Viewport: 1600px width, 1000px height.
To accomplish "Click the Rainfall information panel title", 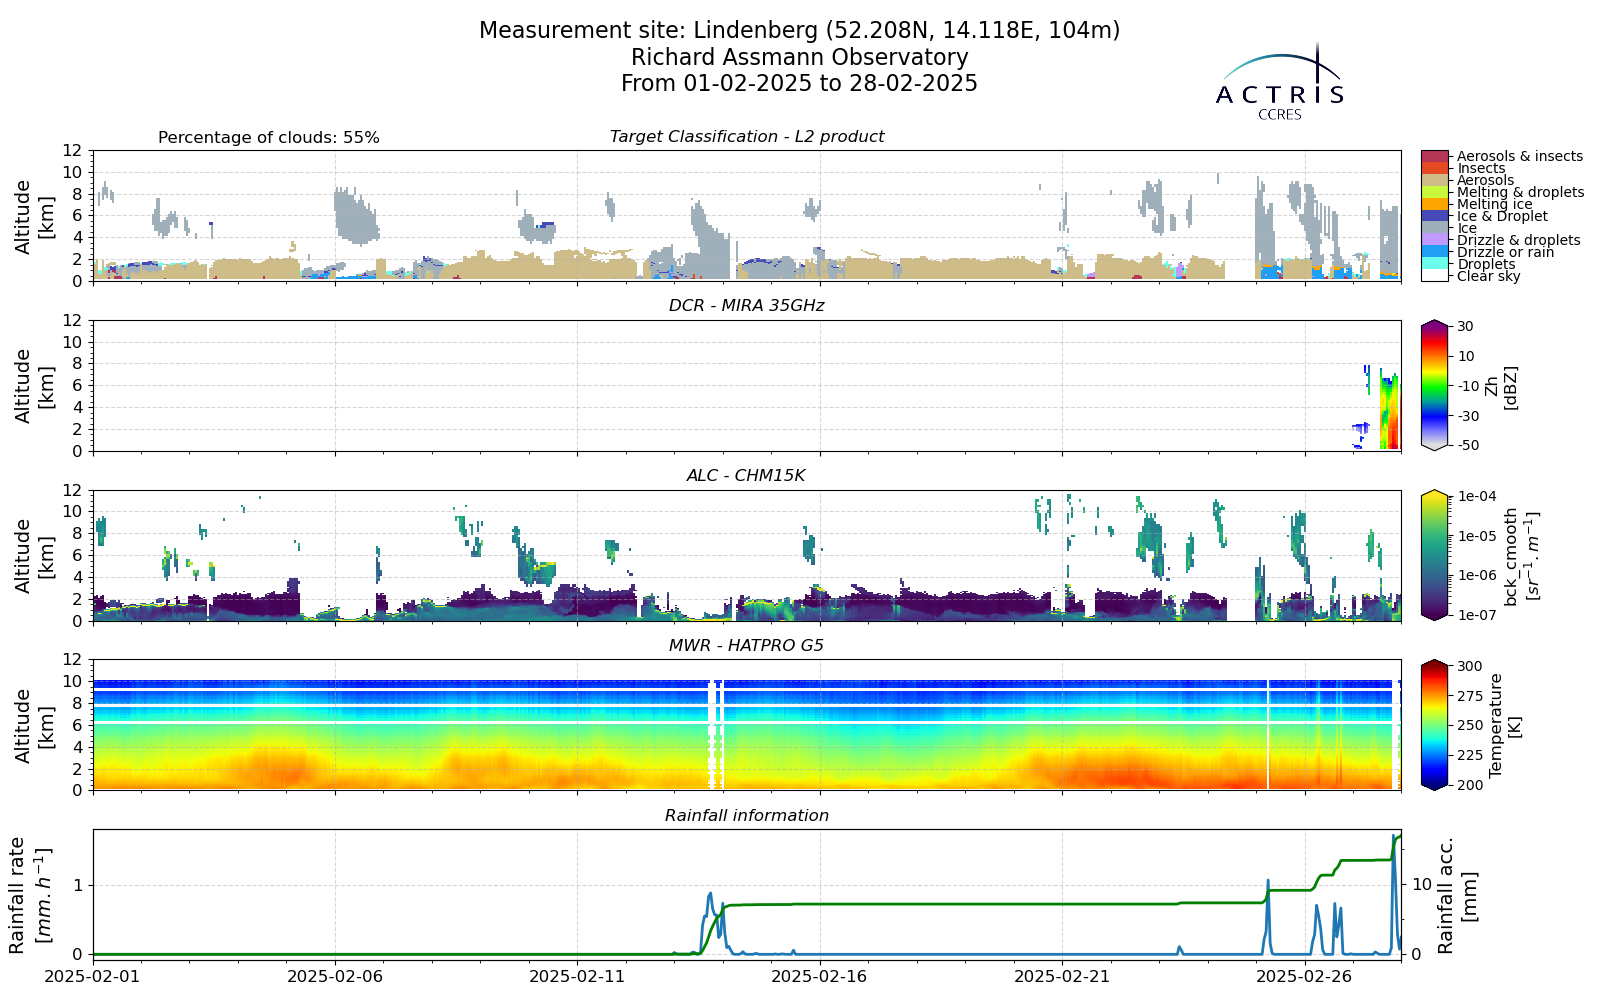I will tap(747, 816).
